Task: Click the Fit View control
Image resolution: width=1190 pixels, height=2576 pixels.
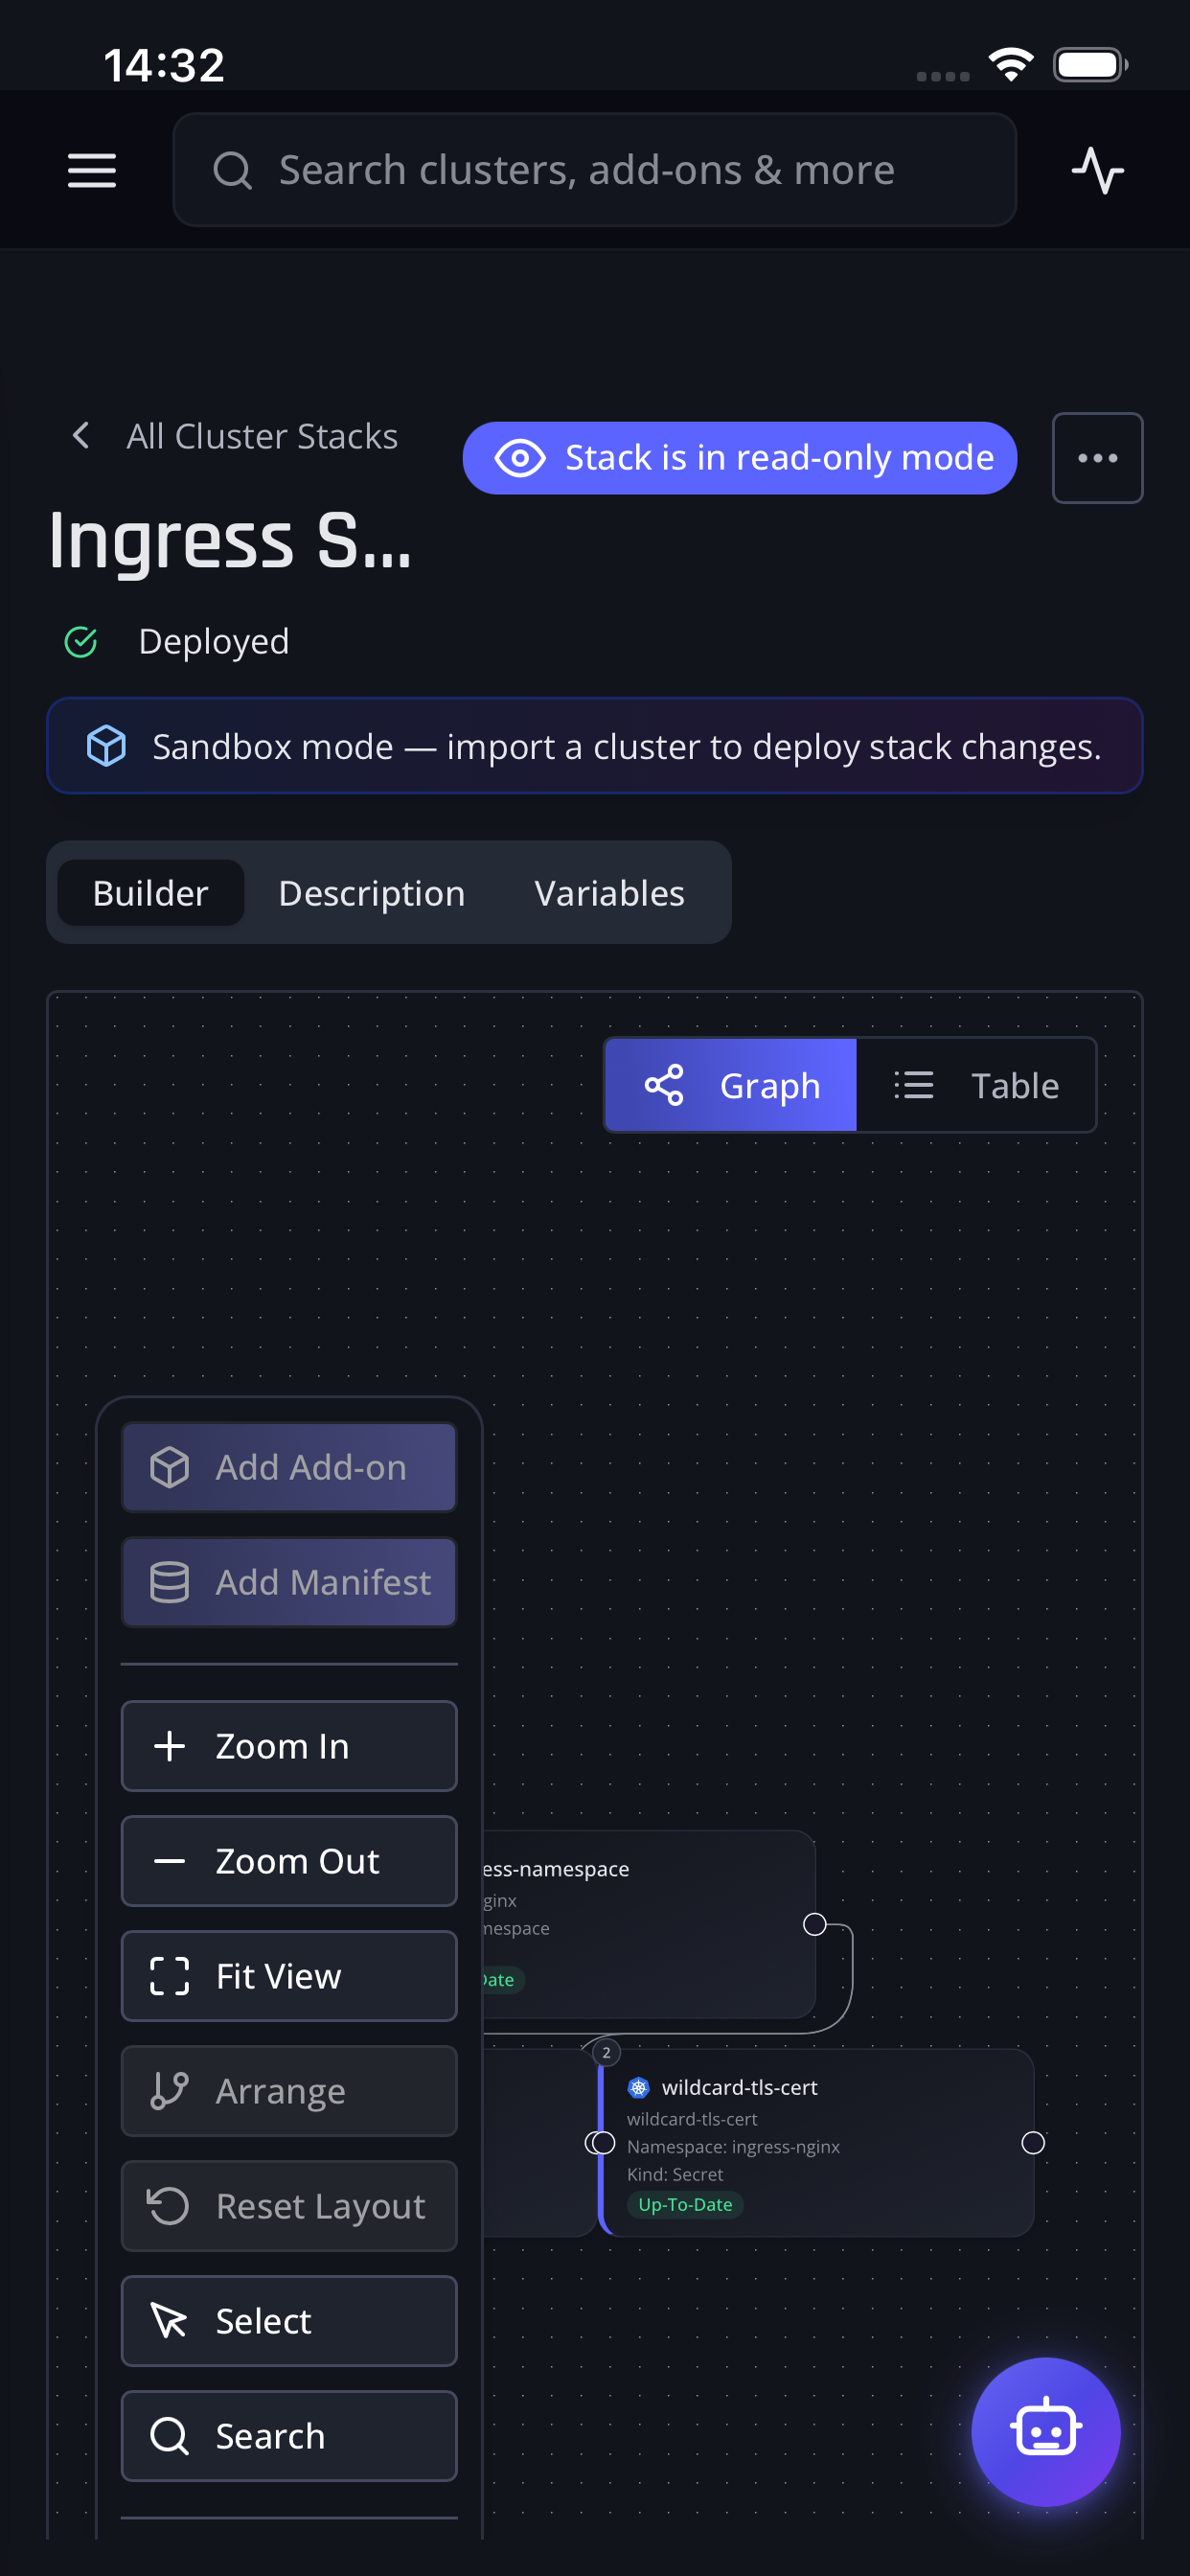Action: pos(289,1975)
